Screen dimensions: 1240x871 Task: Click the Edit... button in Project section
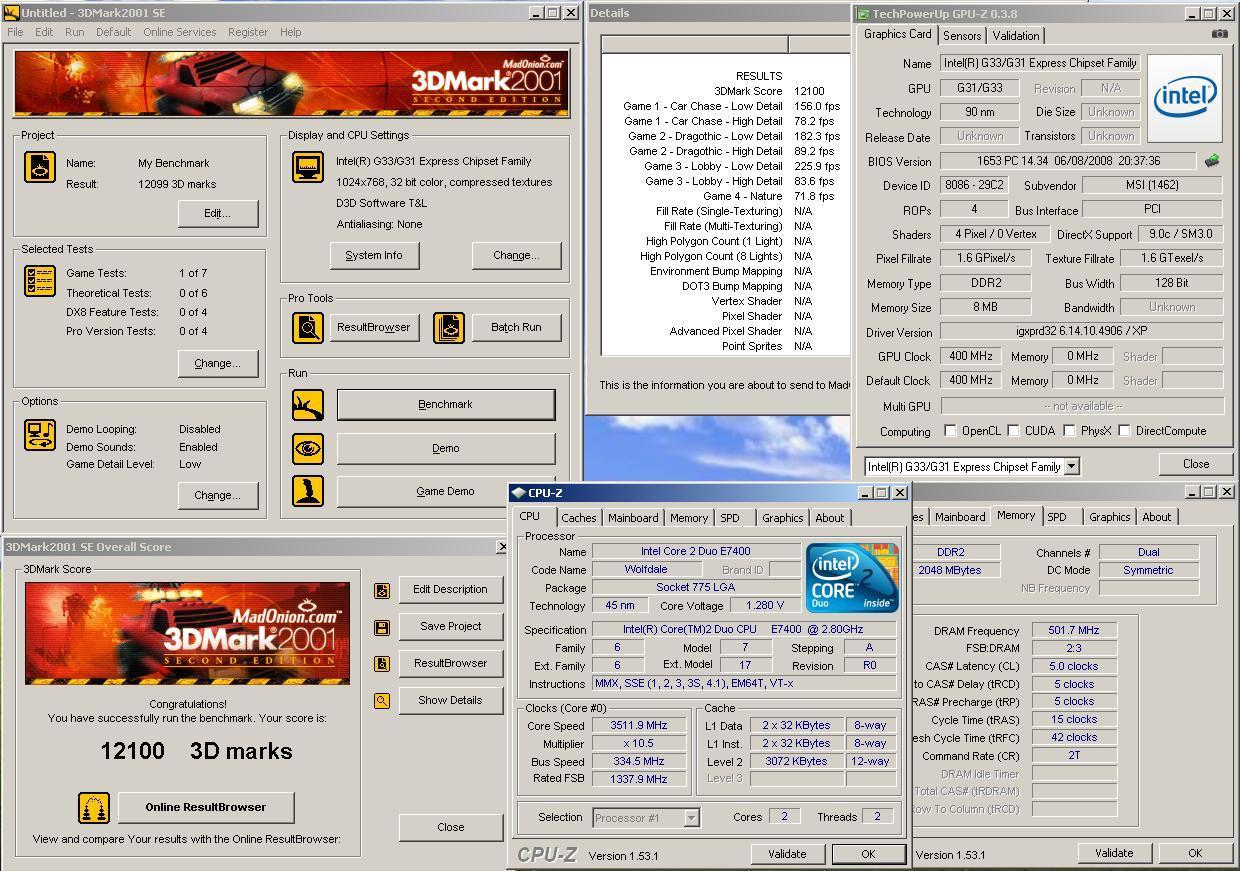[218, 213]
